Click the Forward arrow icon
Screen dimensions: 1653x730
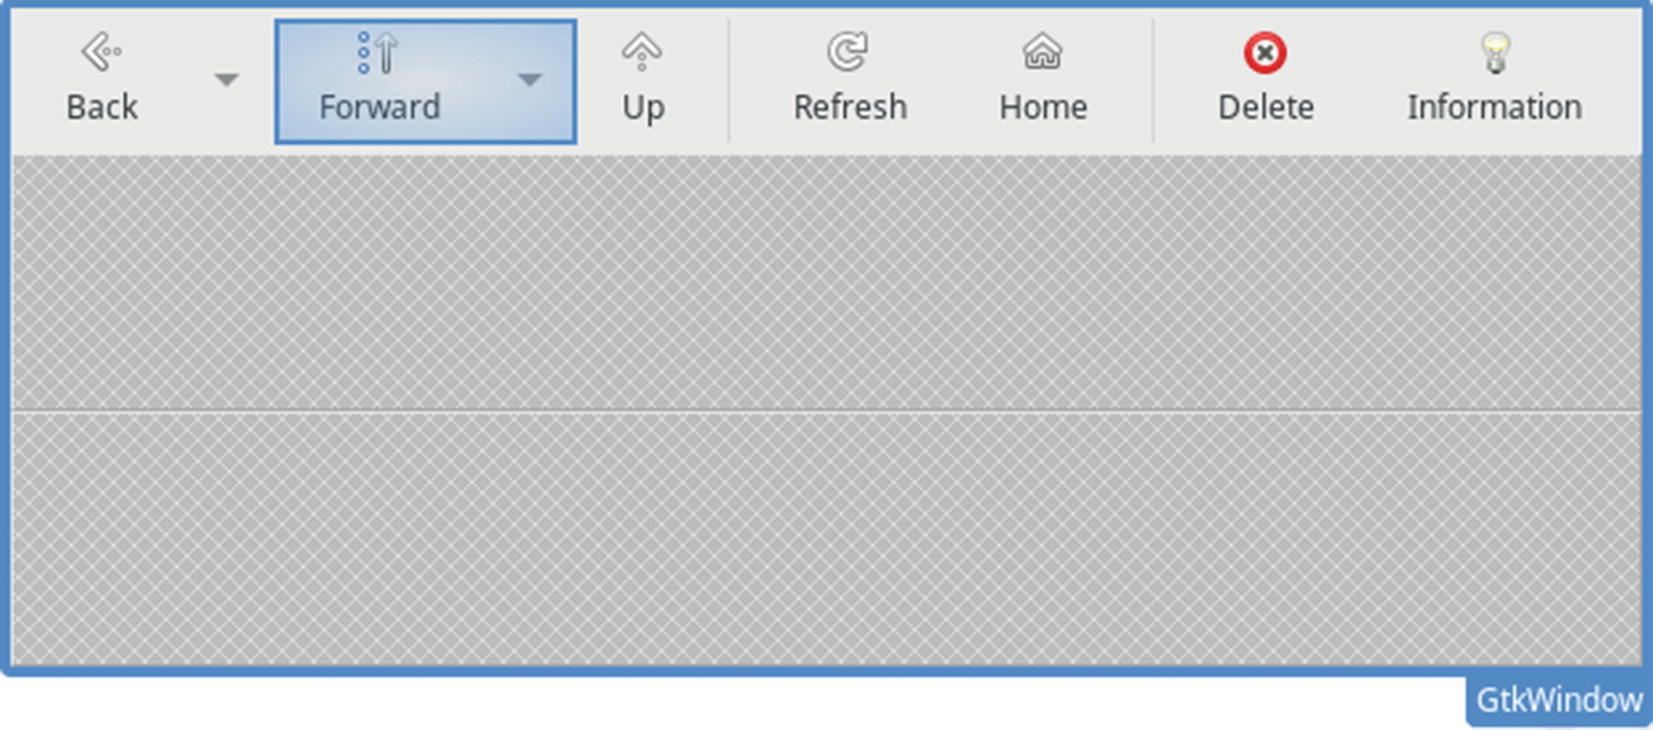pyautogui.click(x=379, y=52)
